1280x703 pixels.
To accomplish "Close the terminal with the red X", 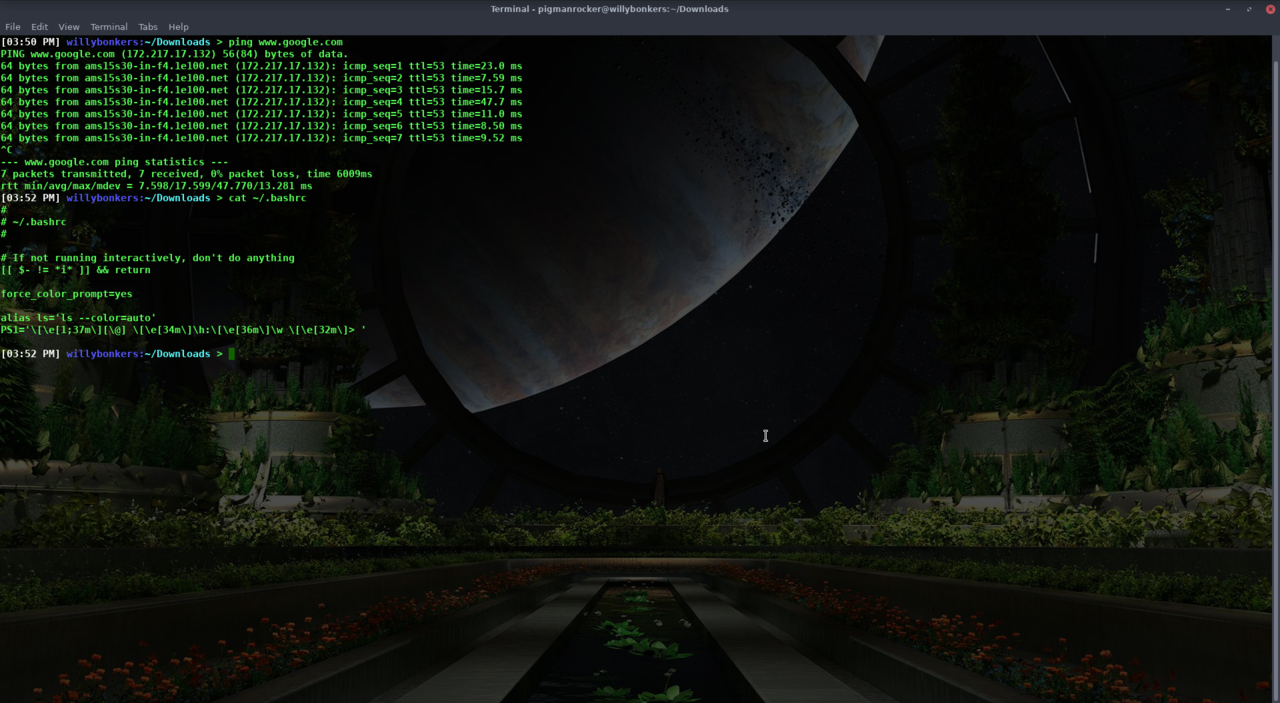I will (x=1269, y=9).
